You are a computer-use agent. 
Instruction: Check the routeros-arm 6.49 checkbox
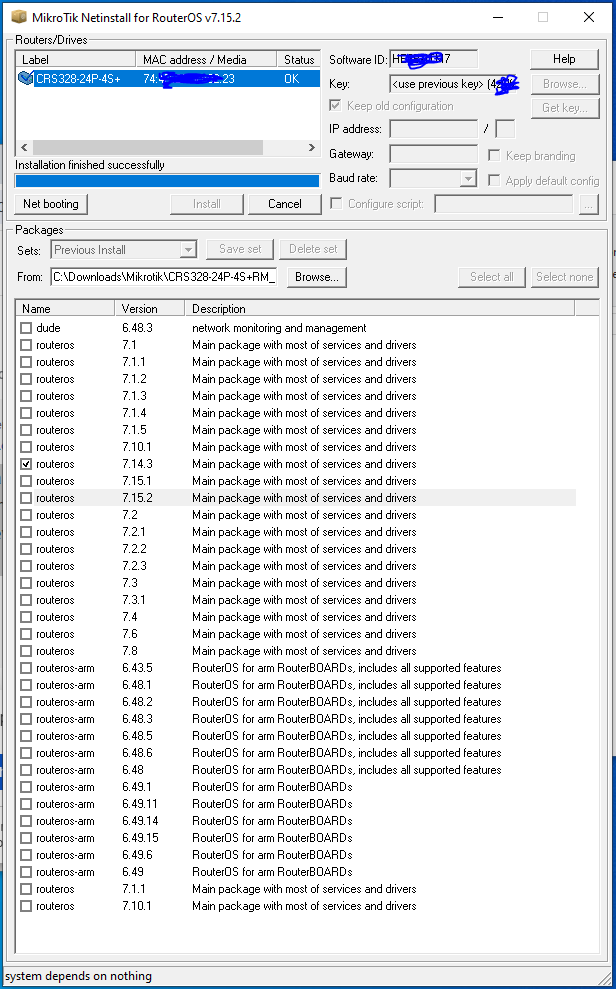25,872
